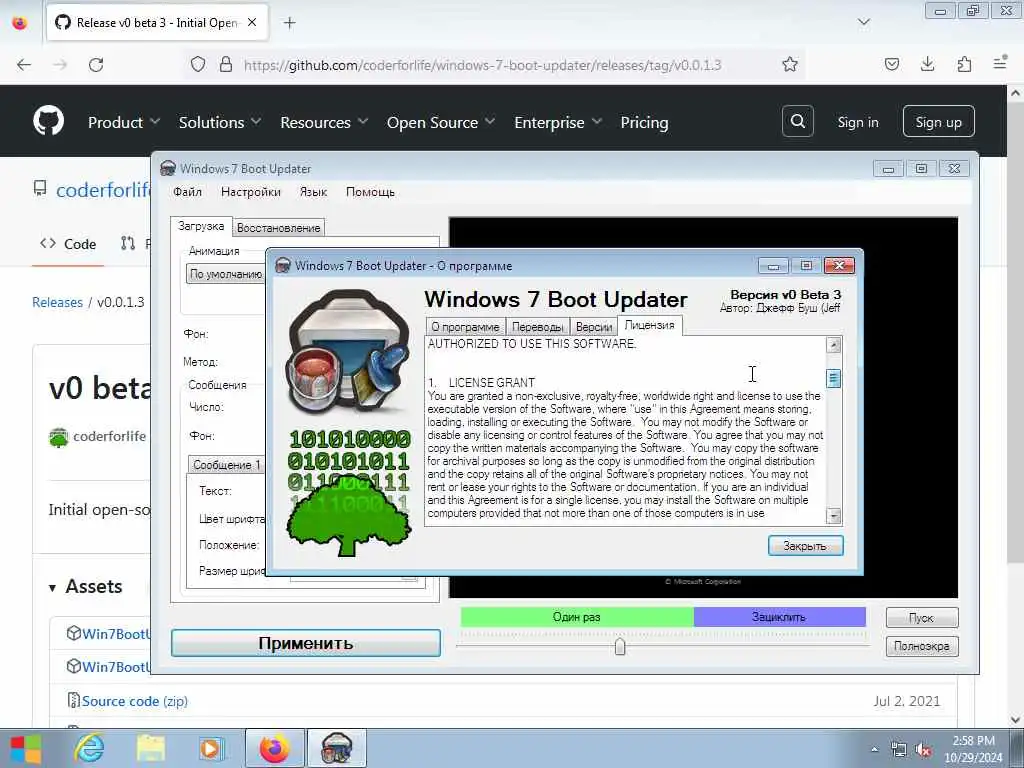Switch to Версии tab
The height and width of the screenshot is (768, 1024).
point(594,327)
